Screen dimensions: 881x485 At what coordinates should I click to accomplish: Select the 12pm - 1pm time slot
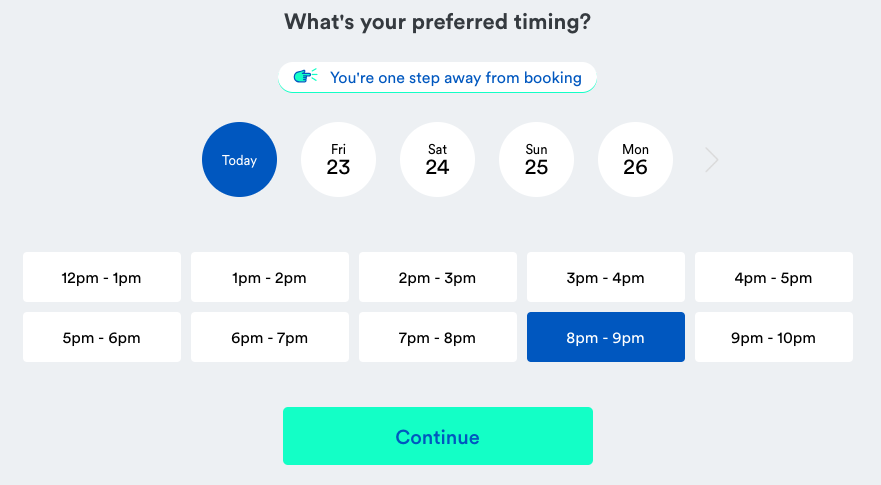(102, 277)
